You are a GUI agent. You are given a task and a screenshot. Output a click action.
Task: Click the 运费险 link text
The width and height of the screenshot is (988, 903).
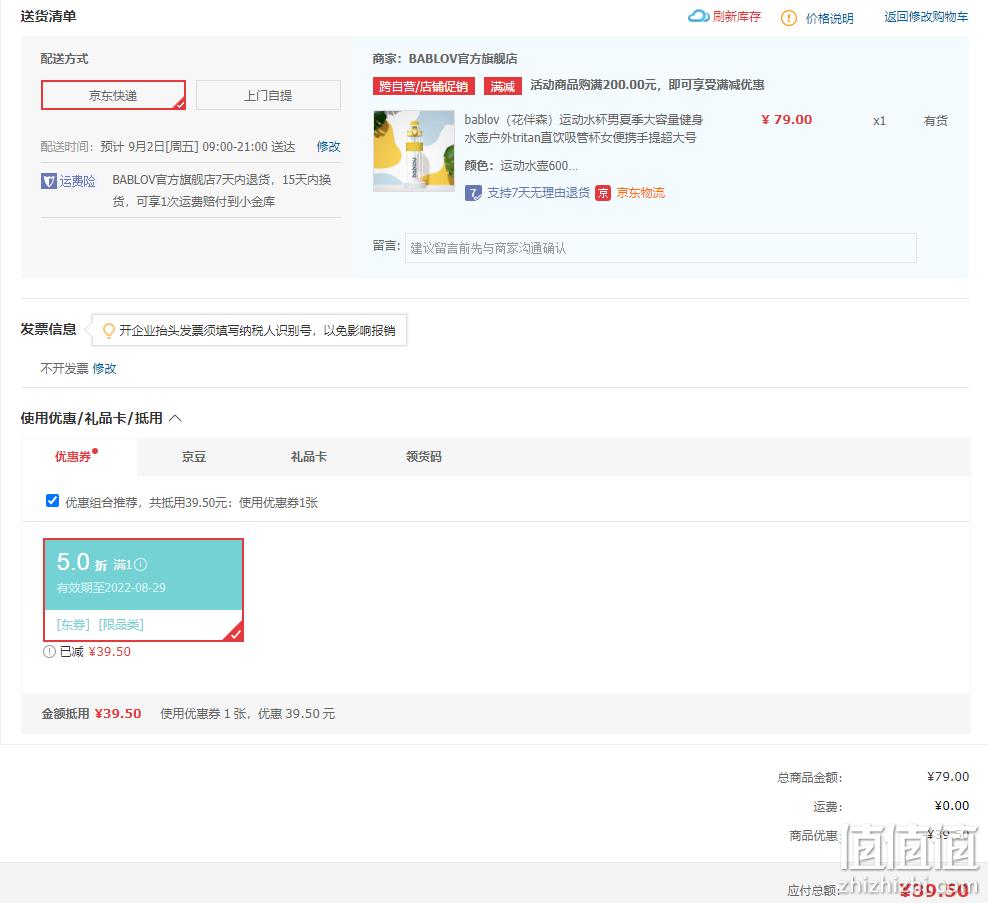coord(78,181)
